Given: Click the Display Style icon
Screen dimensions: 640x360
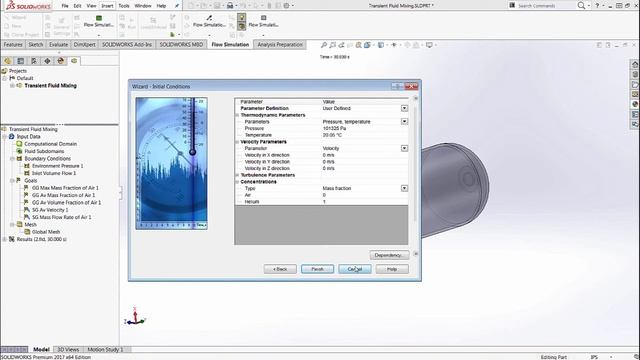Looking at the screenshot, I should click(380, 45).
